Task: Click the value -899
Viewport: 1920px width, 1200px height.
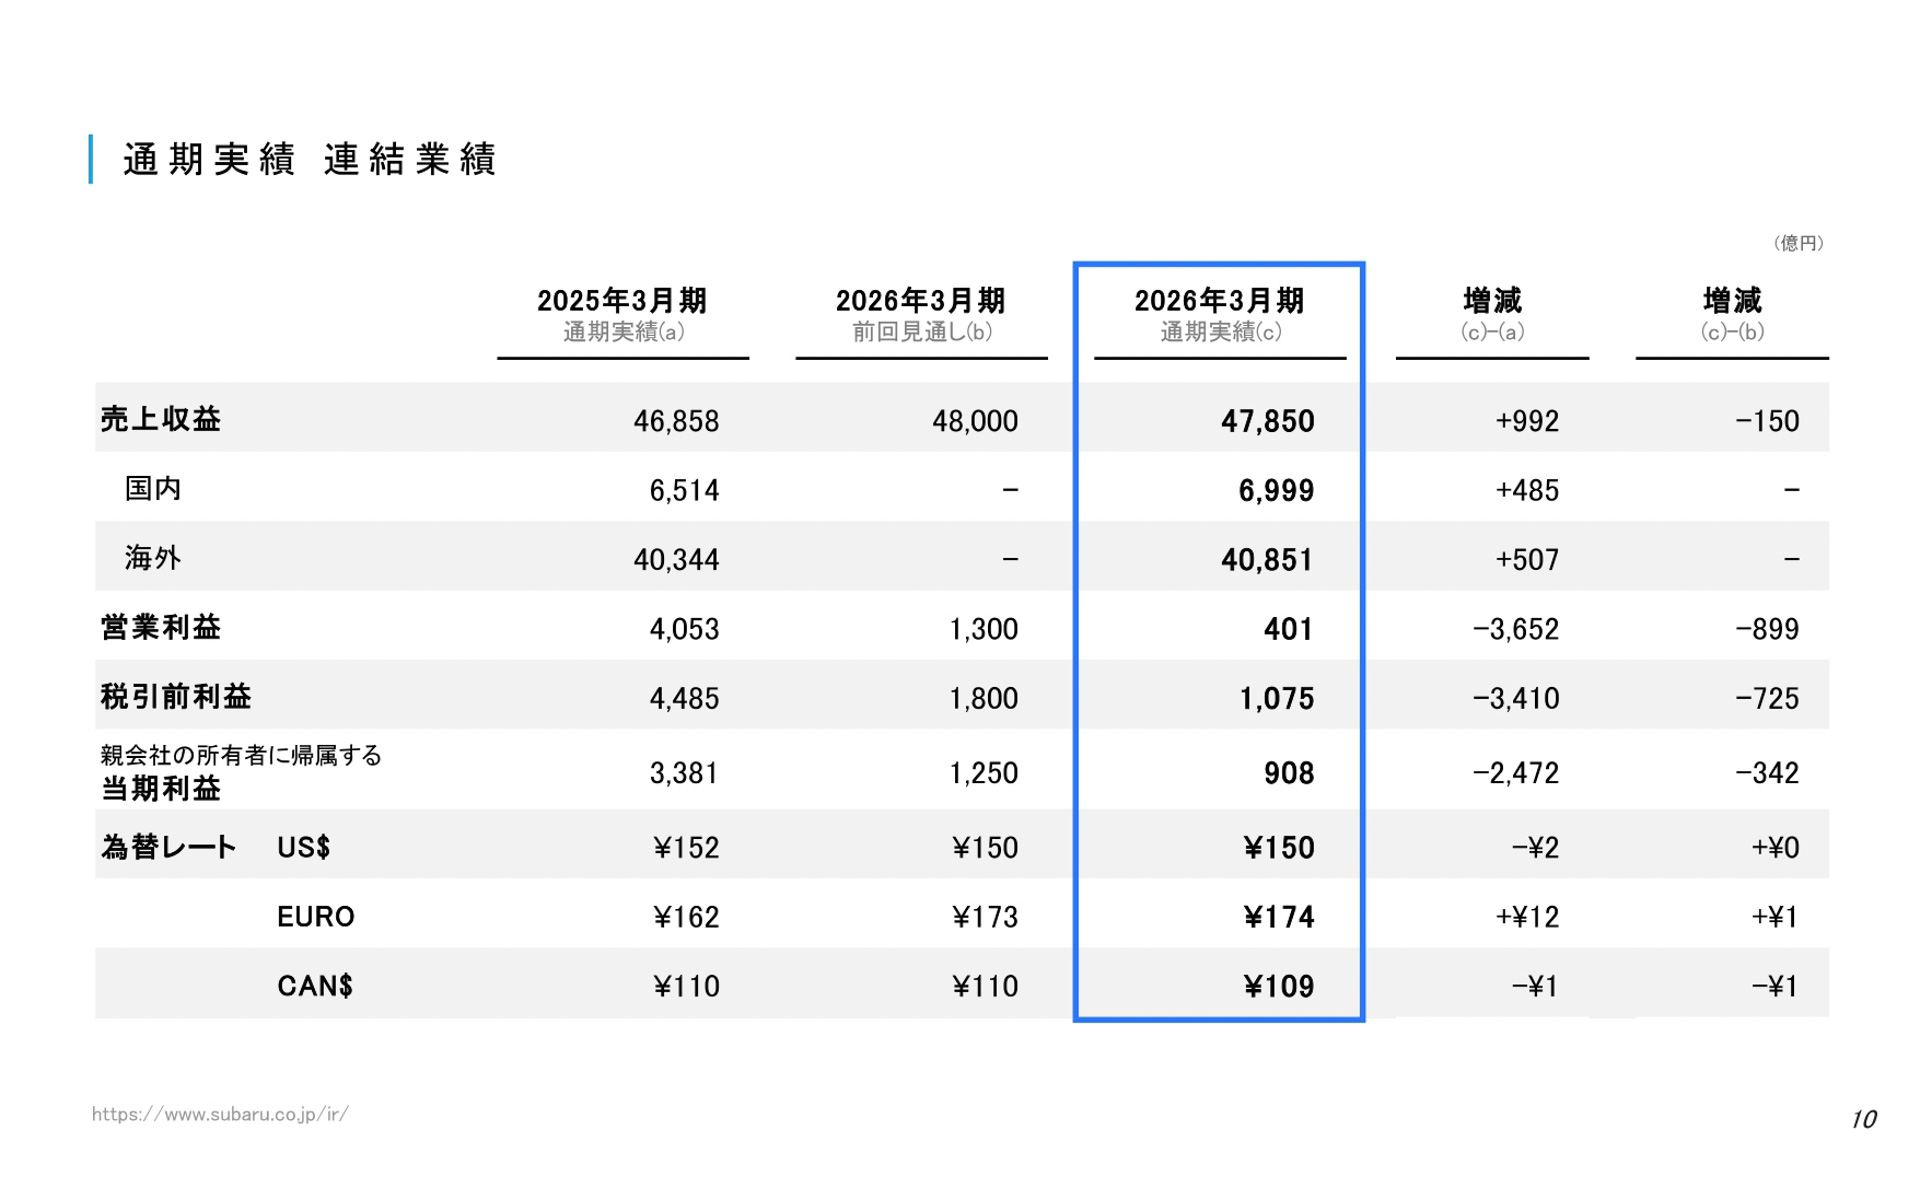Action: point(1767,629)
